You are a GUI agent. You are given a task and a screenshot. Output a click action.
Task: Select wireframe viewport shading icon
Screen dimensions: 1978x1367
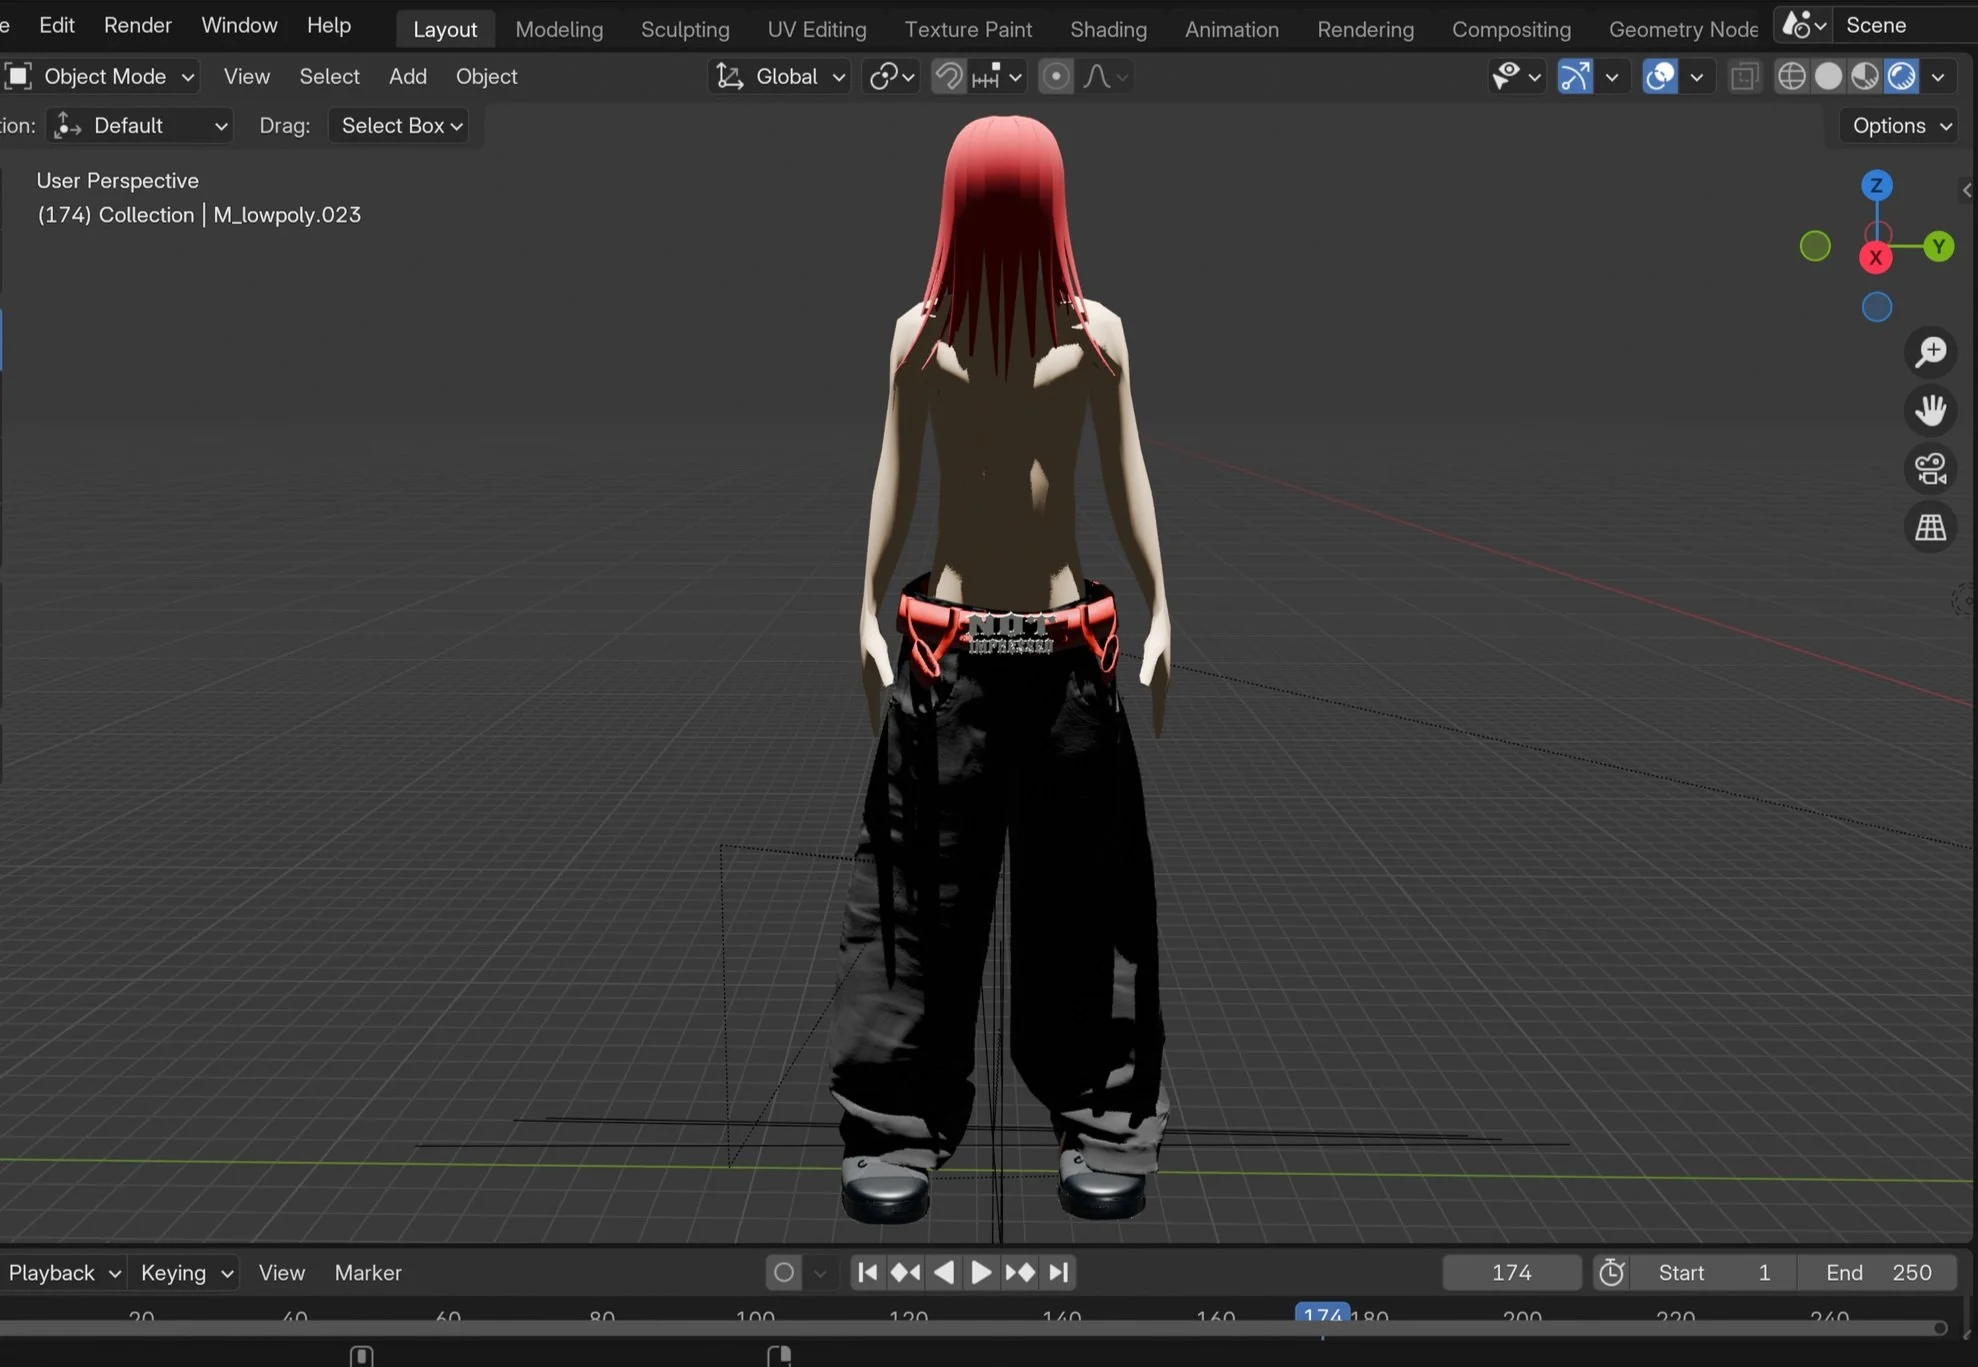1791,77
